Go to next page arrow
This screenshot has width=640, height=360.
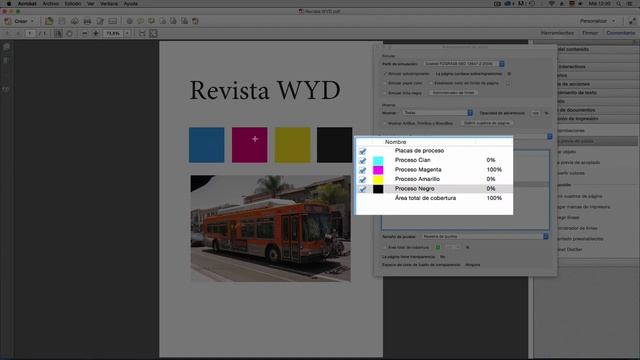18,33
